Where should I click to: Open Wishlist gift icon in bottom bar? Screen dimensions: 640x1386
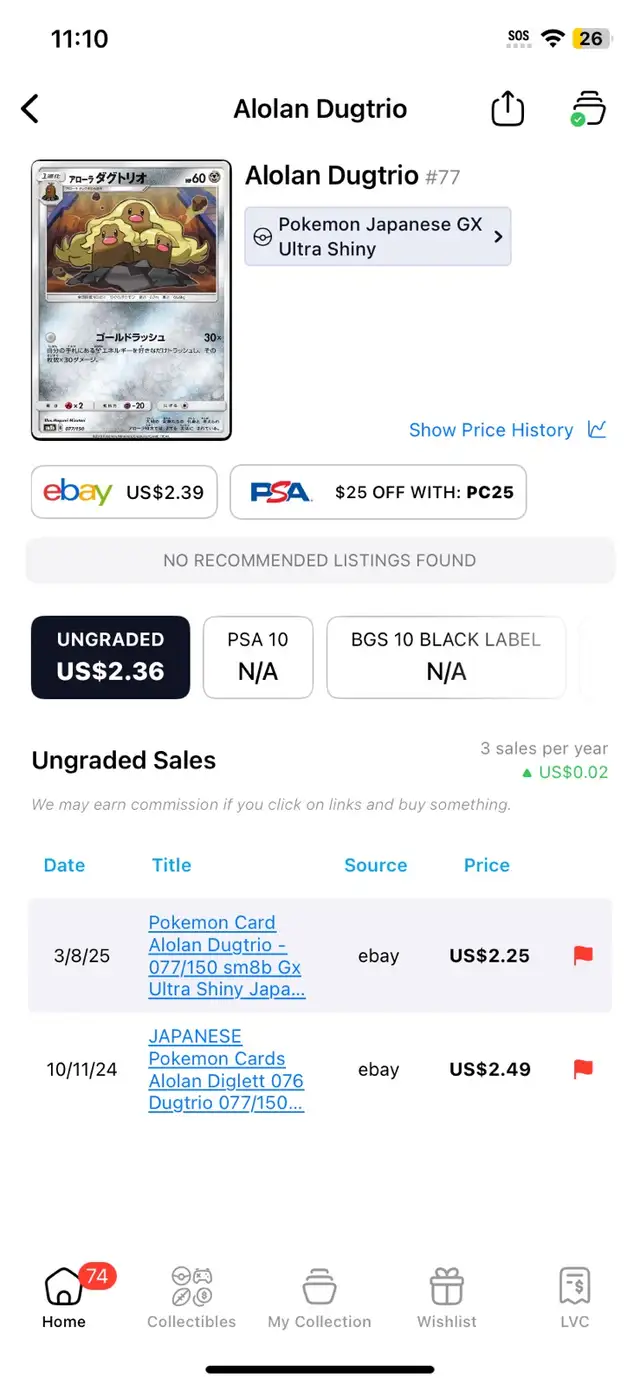click(447, 1298)
